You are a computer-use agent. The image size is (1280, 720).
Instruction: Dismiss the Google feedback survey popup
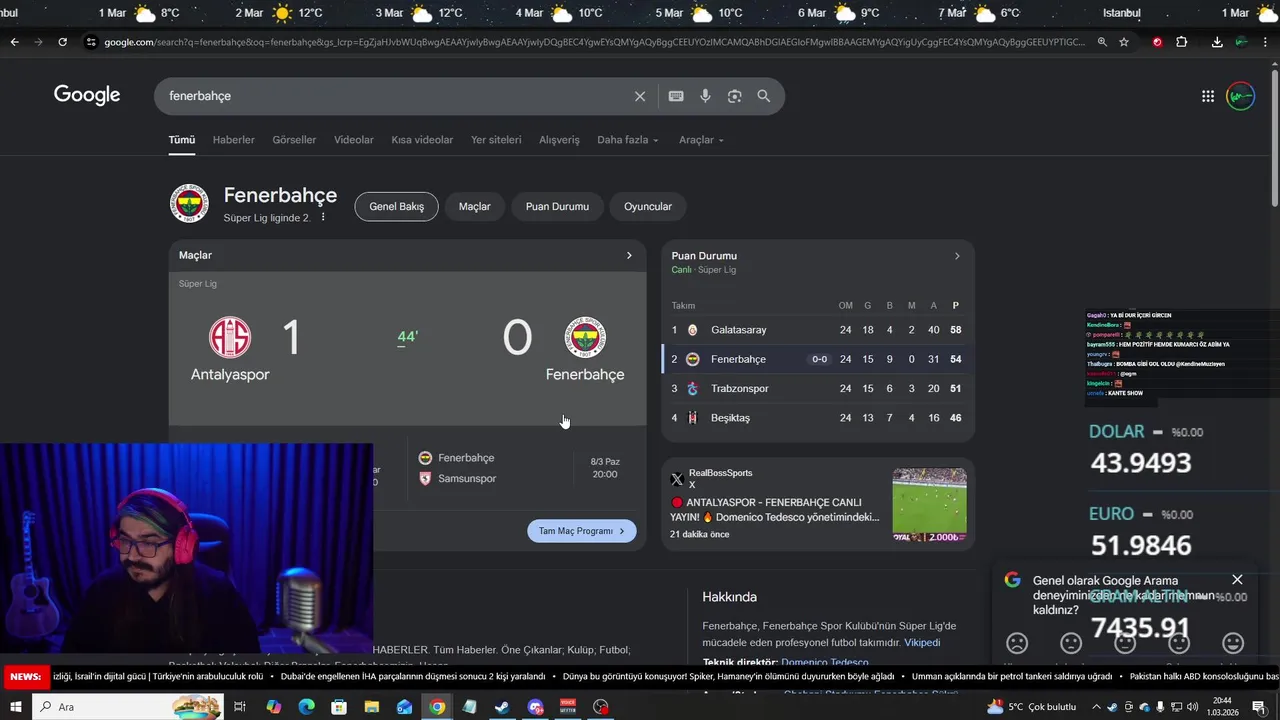[x=1237, y=580]
